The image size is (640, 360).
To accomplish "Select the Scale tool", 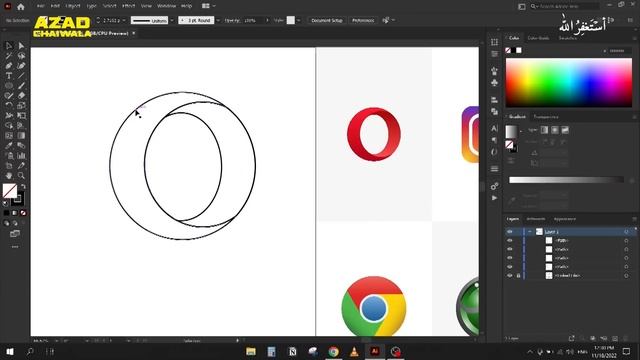I will (x=21, y=106).
